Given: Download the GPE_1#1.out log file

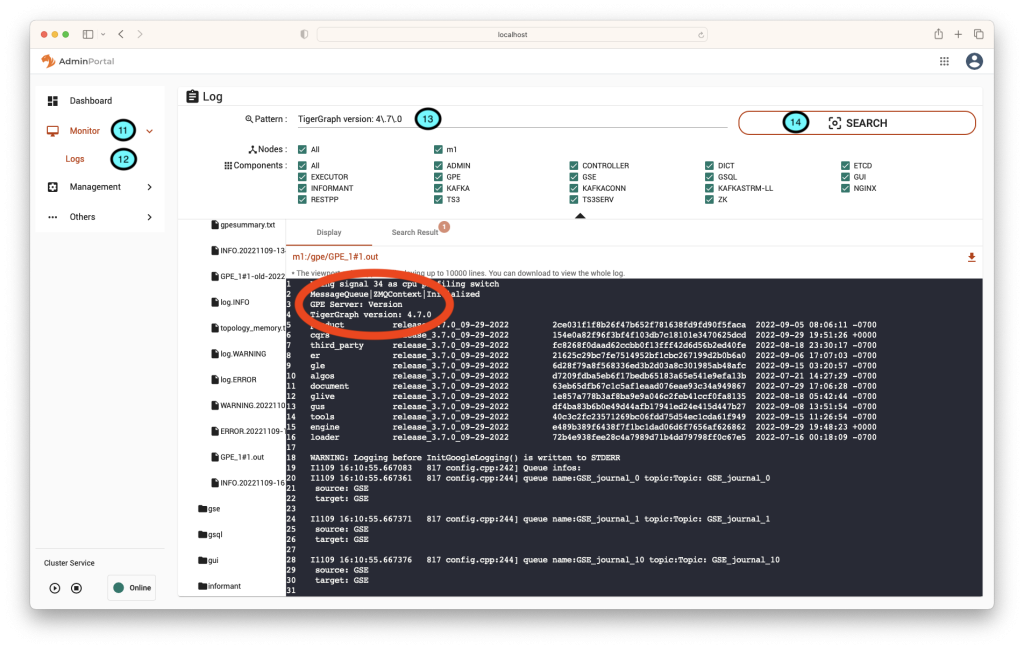Looking at the screenshot, I should (971, 257).
